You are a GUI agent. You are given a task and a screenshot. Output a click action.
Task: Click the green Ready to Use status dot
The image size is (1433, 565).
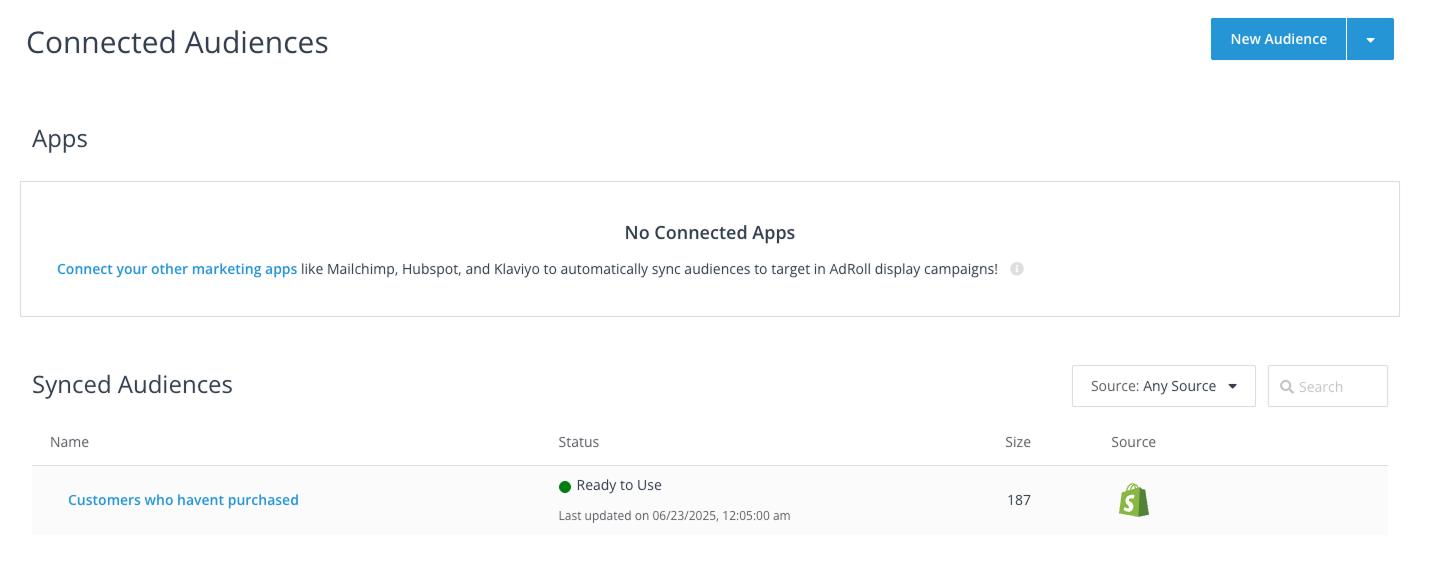point(565,486)
